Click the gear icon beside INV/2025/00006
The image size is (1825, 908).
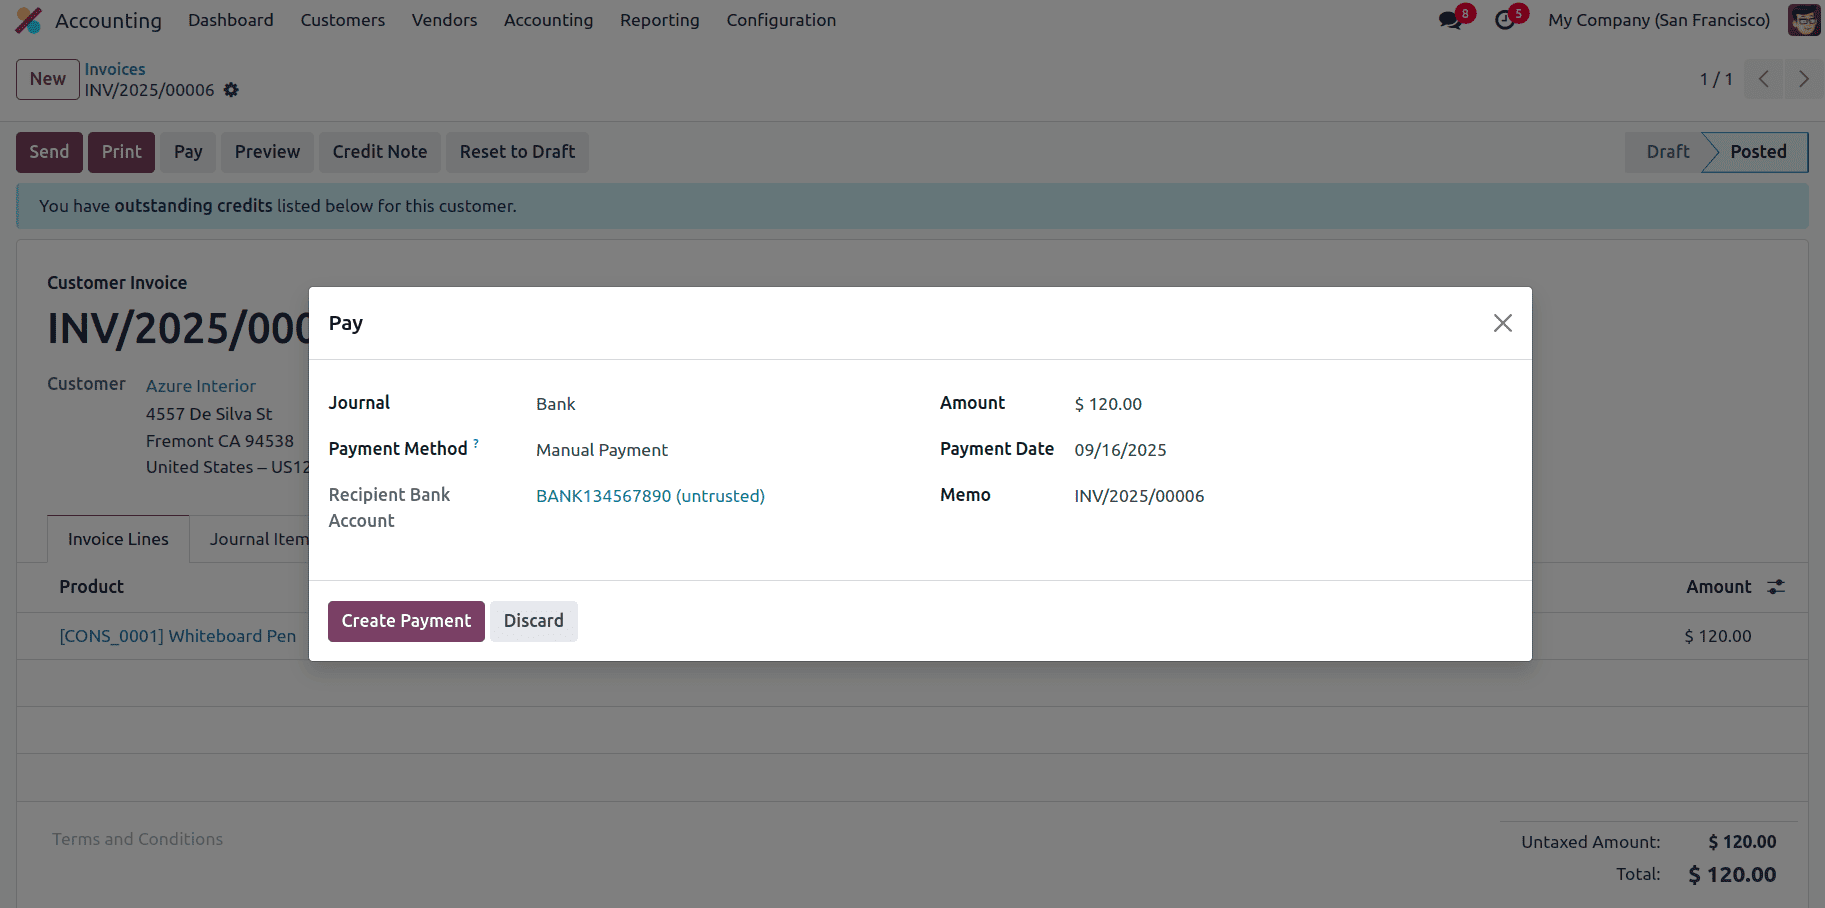tap(231, 90)
